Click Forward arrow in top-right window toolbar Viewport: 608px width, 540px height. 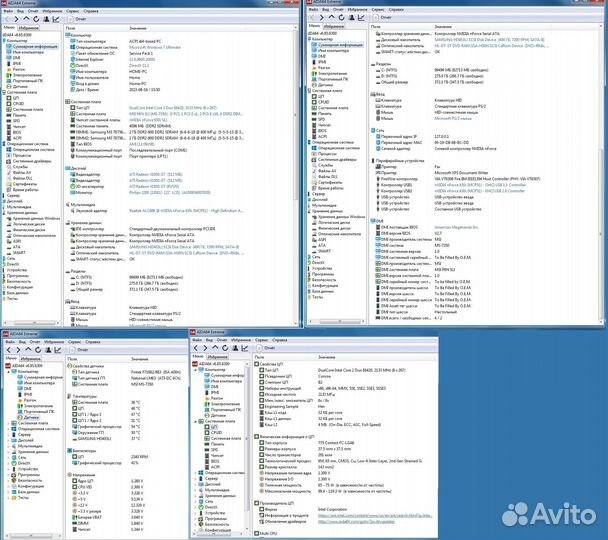coord(321,17)
